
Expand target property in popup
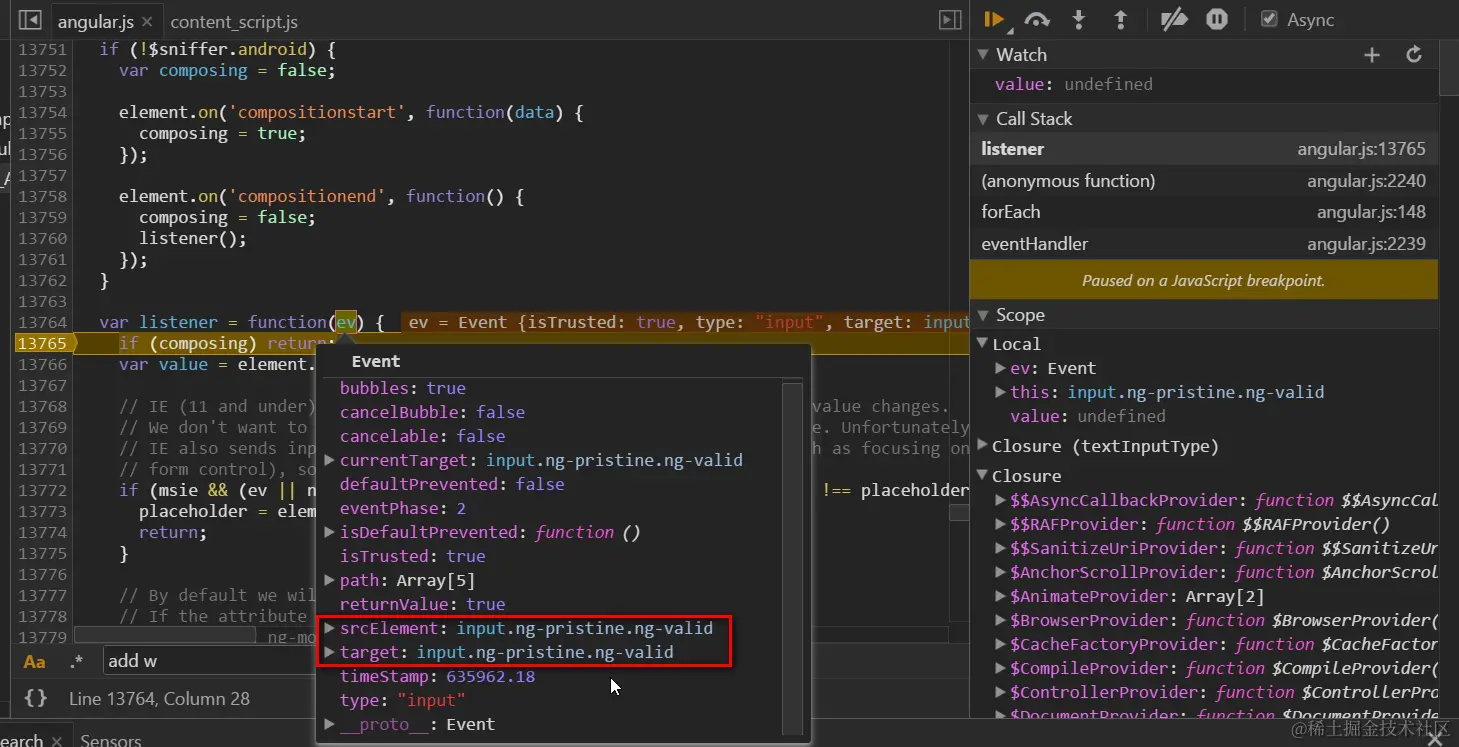point(330,652)
